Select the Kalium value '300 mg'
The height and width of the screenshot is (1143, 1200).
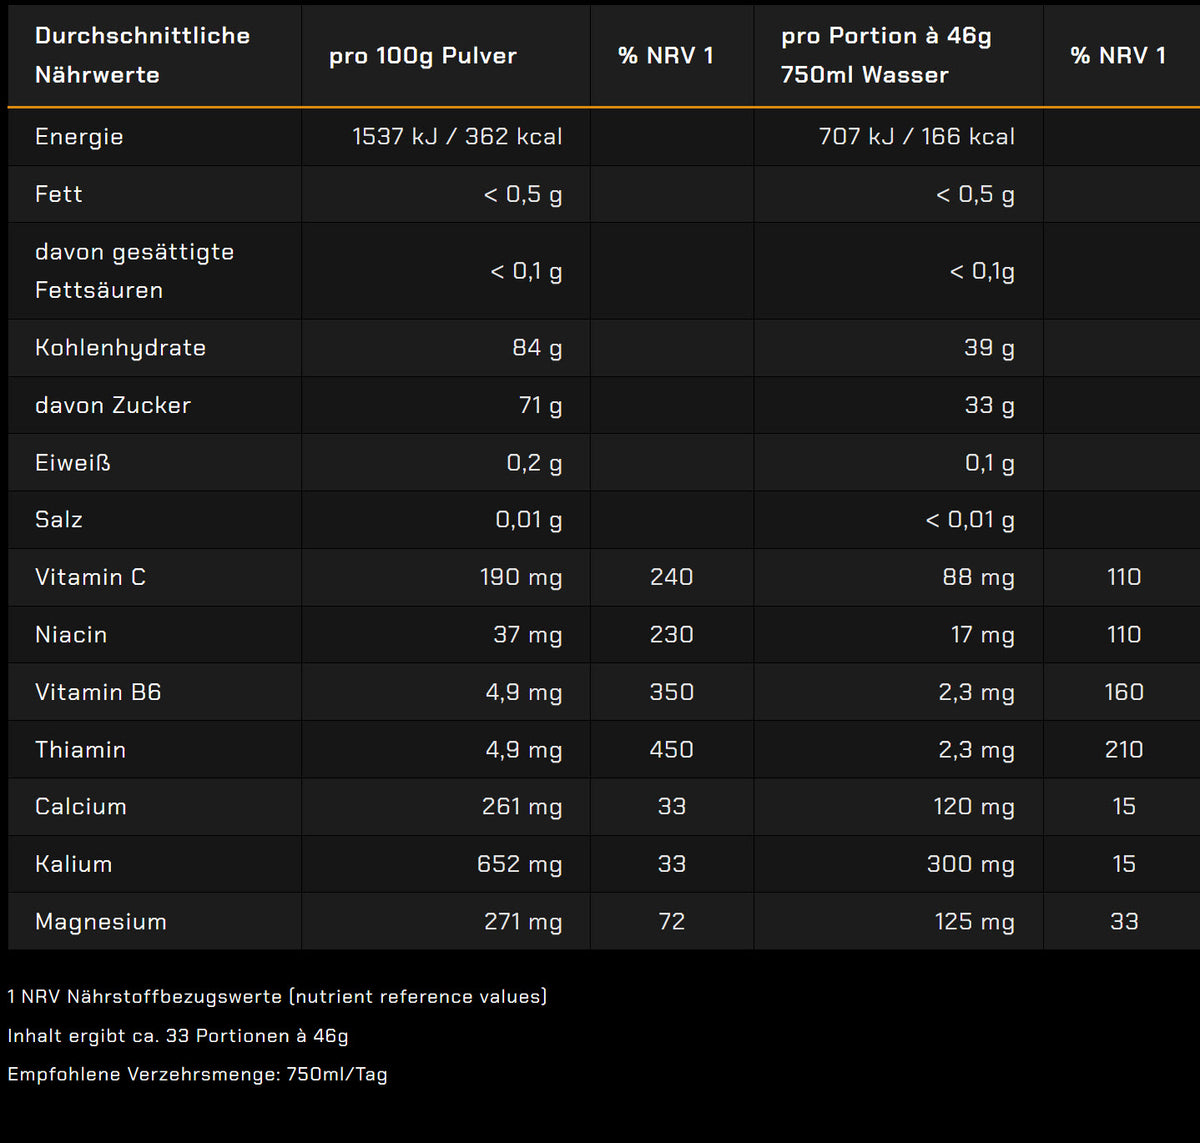971,864
